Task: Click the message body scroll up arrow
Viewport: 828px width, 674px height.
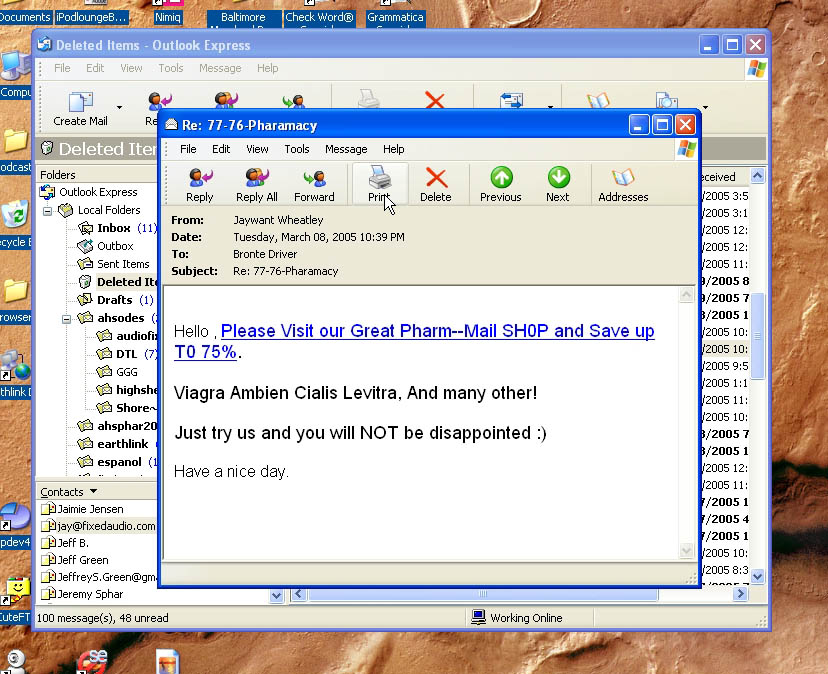Action: pos(686,295)
